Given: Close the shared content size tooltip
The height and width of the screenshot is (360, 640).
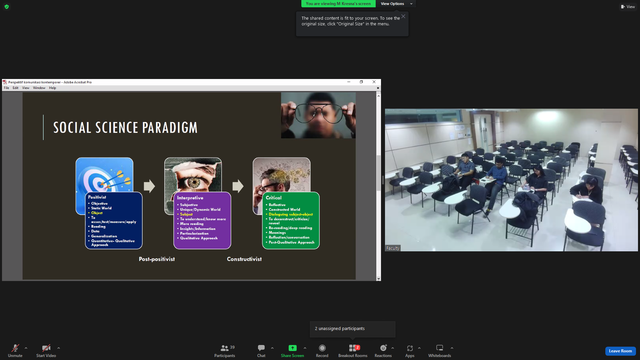Looking at the screenshot, I should [403, 16].
